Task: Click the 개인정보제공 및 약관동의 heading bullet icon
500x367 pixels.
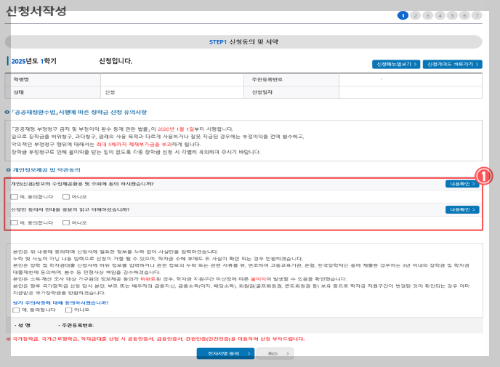Action: (8, 170)
